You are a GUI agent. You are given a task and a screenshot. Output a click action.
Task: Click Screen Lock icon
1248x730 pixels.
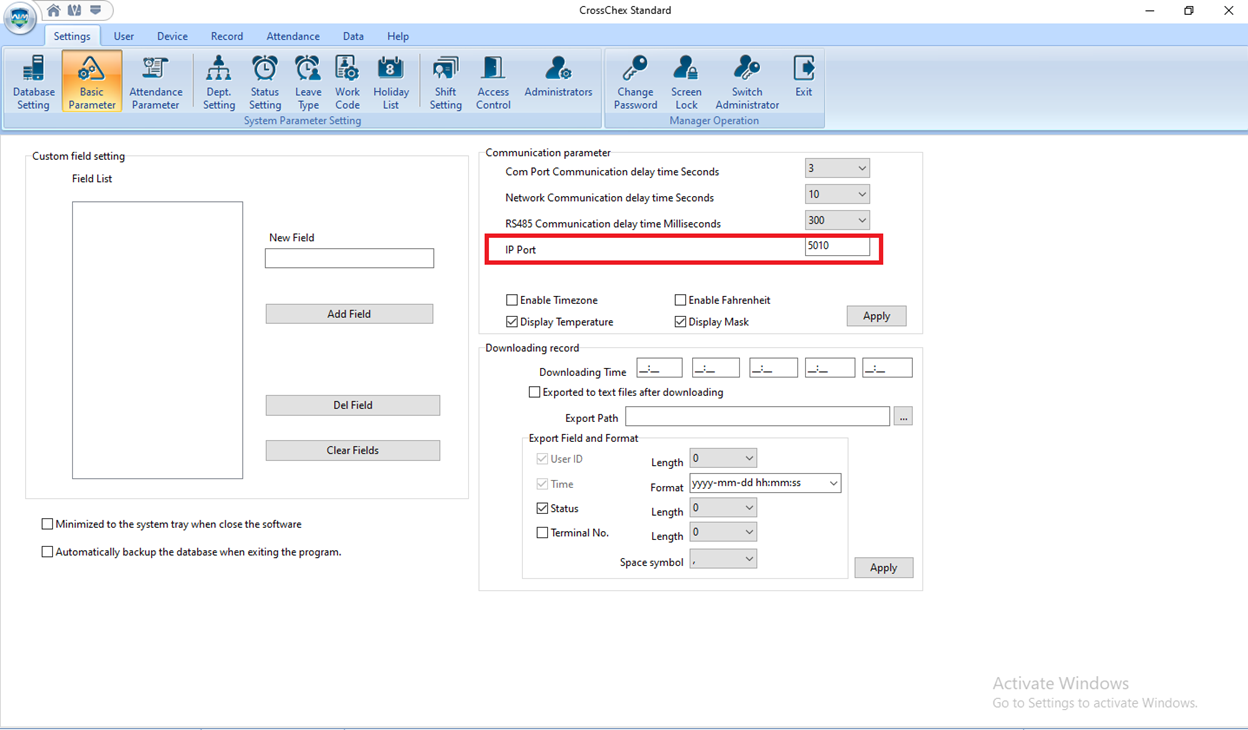pyautogui.click(x=686, y=81)
